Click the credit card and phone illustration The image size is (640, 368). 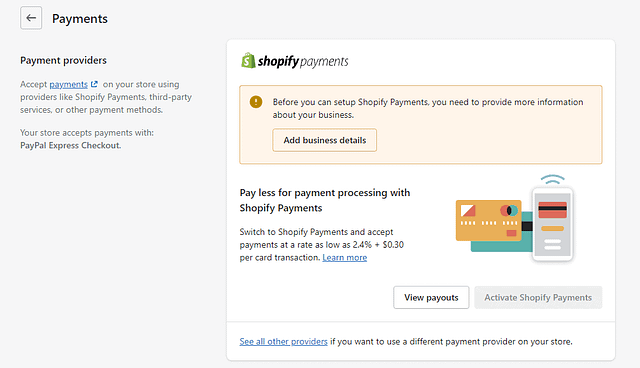pos(515,219)
